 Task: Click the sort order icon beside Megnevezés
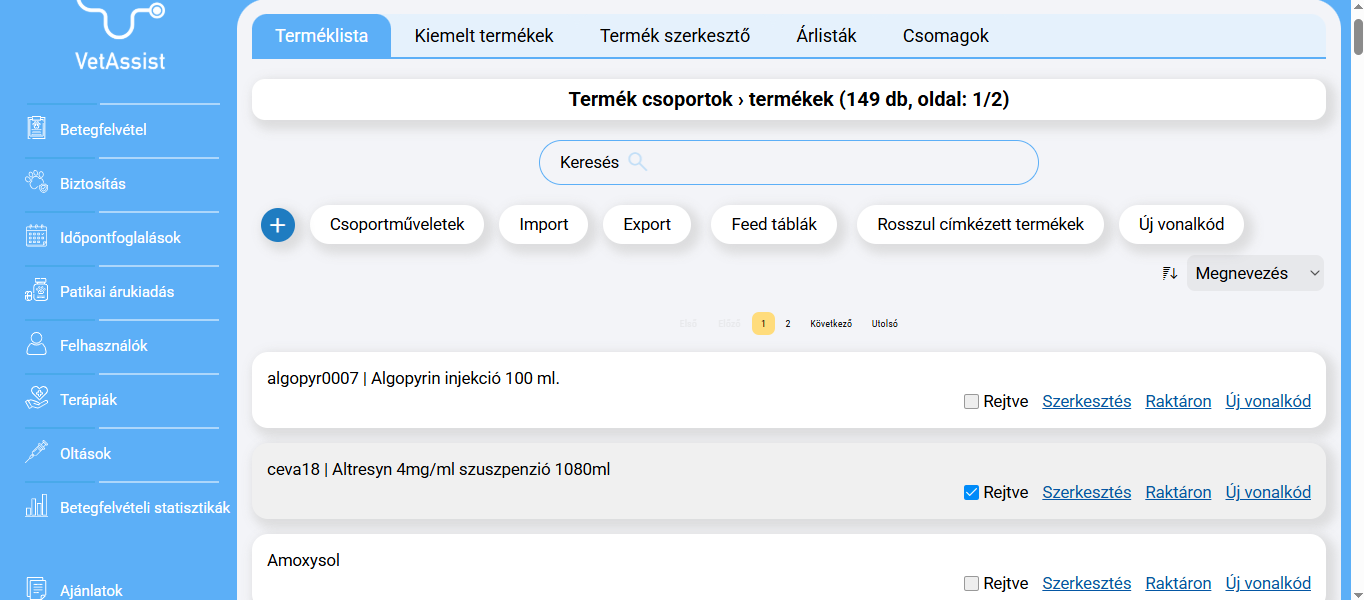pyautogui.click(x=1169, y=273)
